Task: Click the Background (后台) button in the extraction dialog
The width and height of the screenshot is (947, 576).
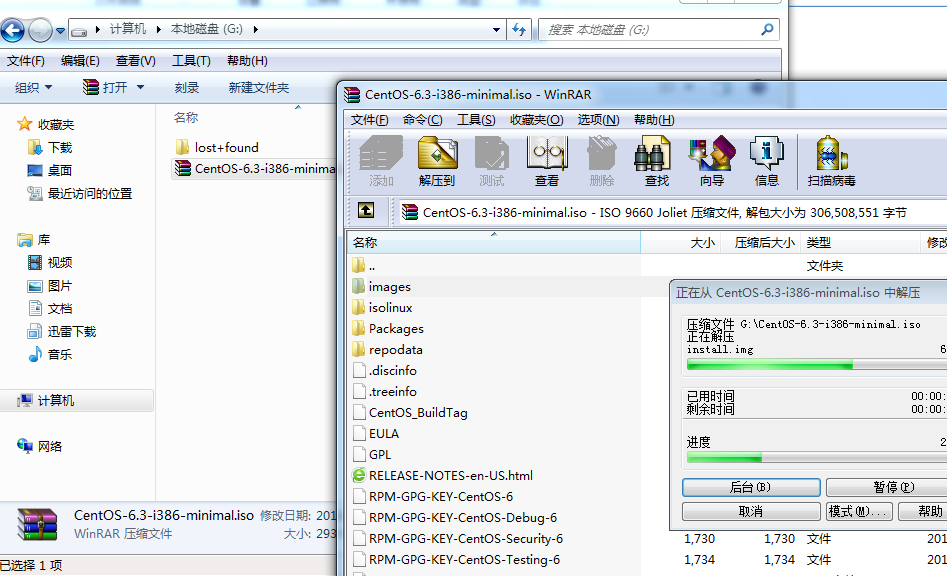Action: coord(751,487)
